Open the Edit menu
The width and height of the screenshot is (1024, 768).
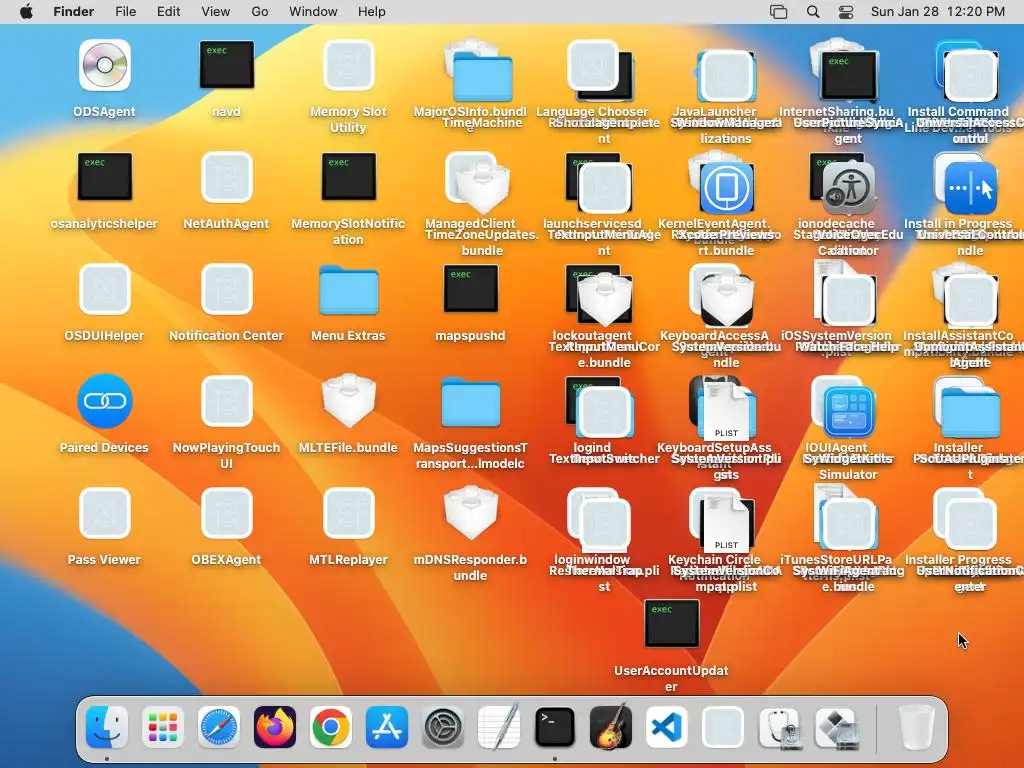[168, 12]
